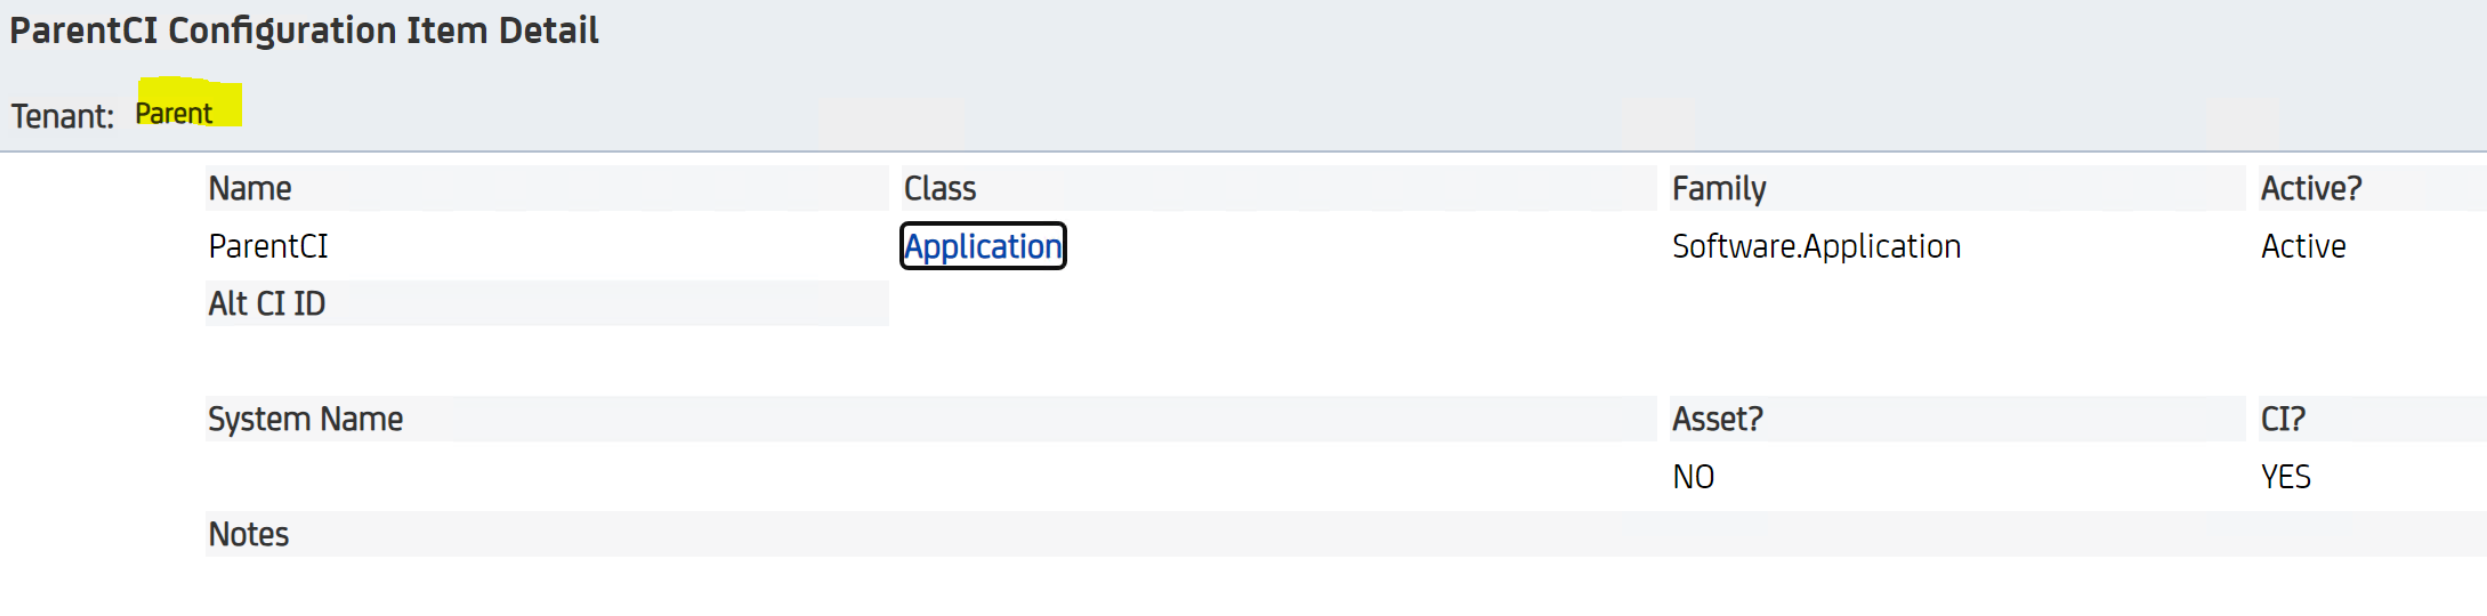Open the Application class link

983,246
